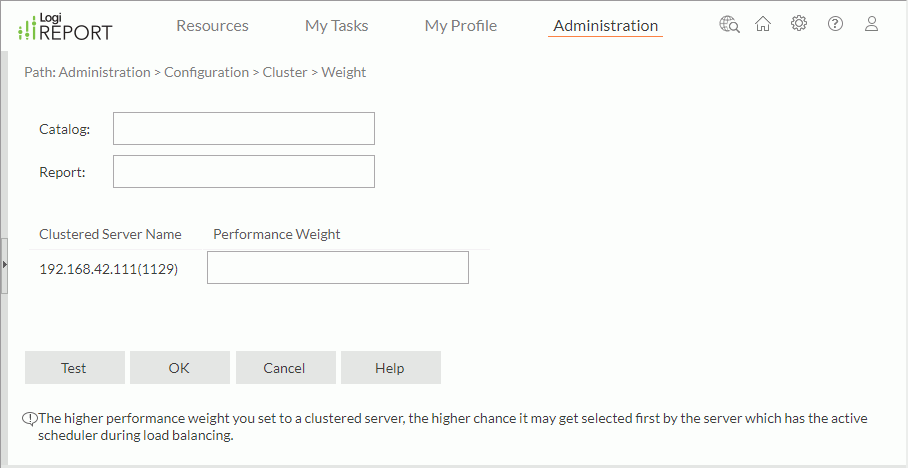Open the globe search icon

click(x=729, y=25)
